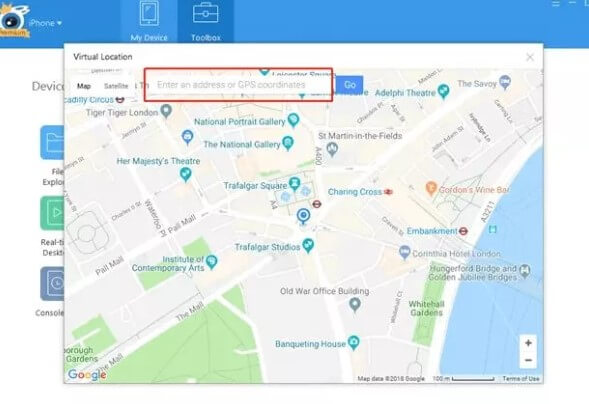
Task: Select Trafalgar Square marker
Action: click(x=295, y=184)
